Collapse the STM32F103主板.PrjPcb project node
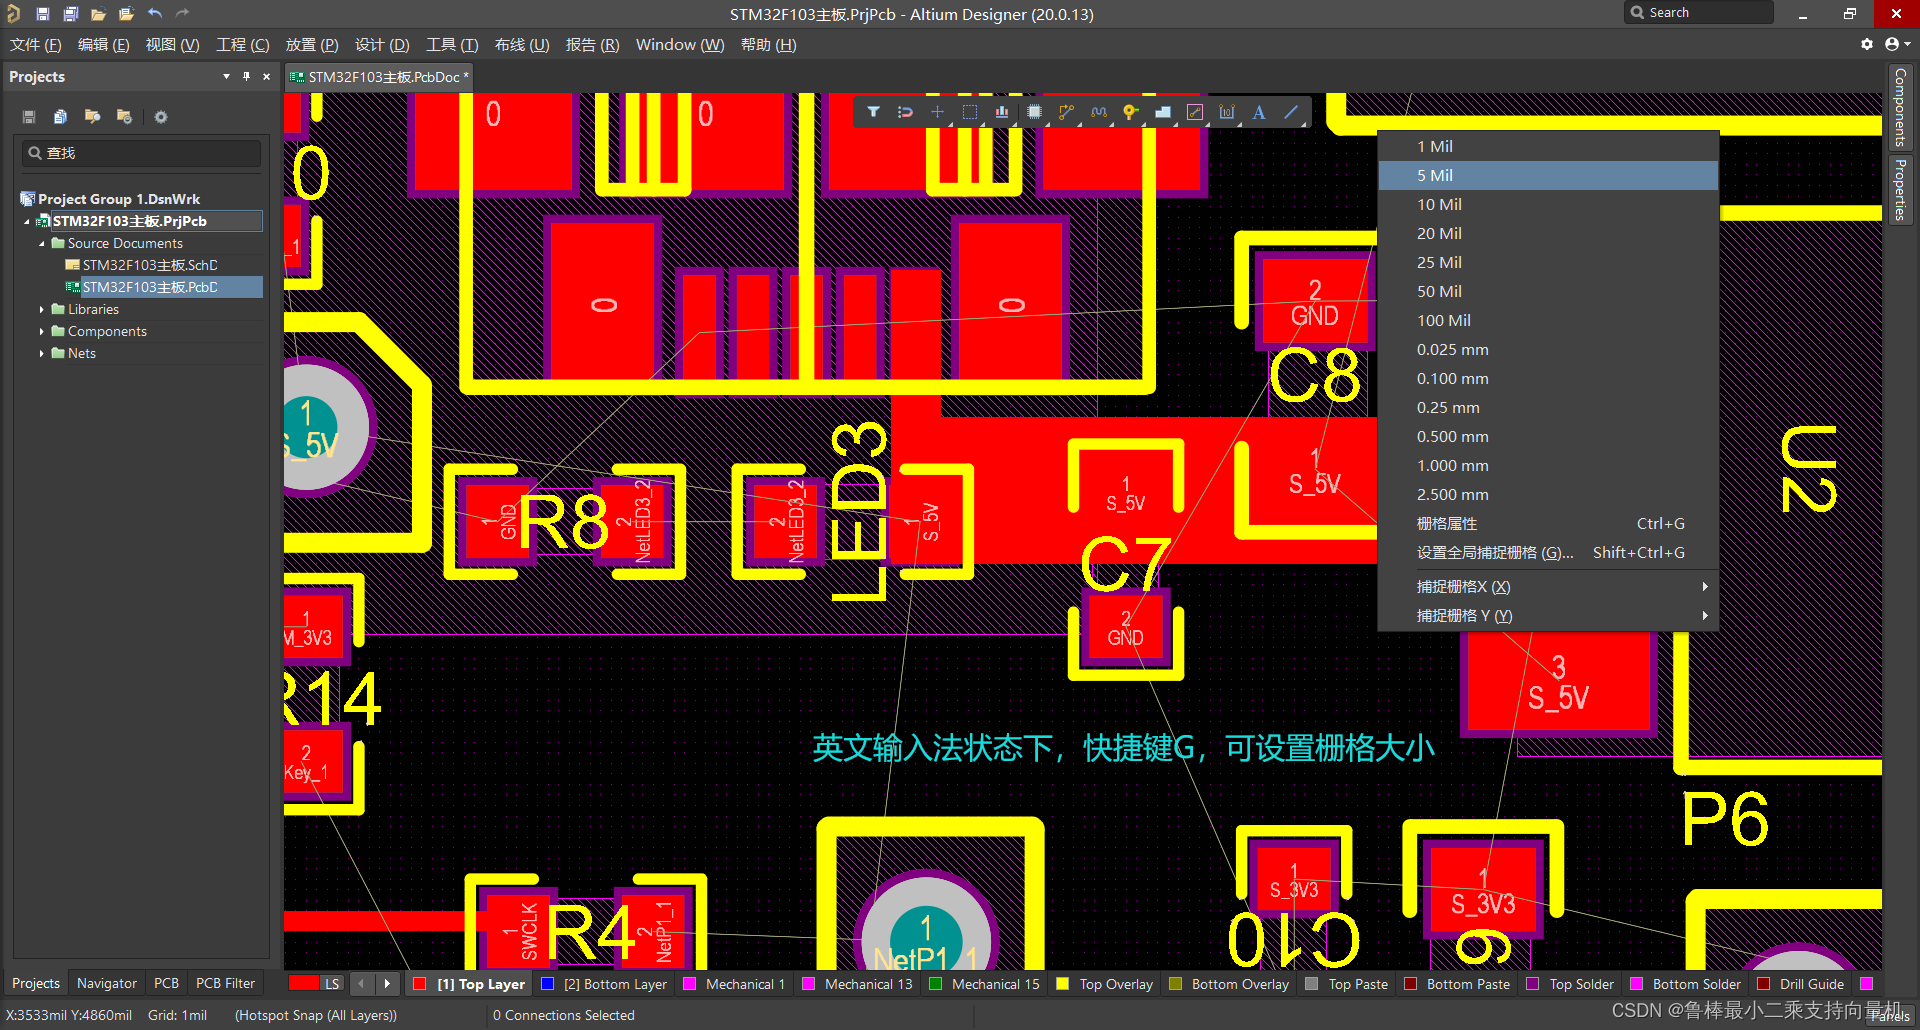 [x=27, y=221]
